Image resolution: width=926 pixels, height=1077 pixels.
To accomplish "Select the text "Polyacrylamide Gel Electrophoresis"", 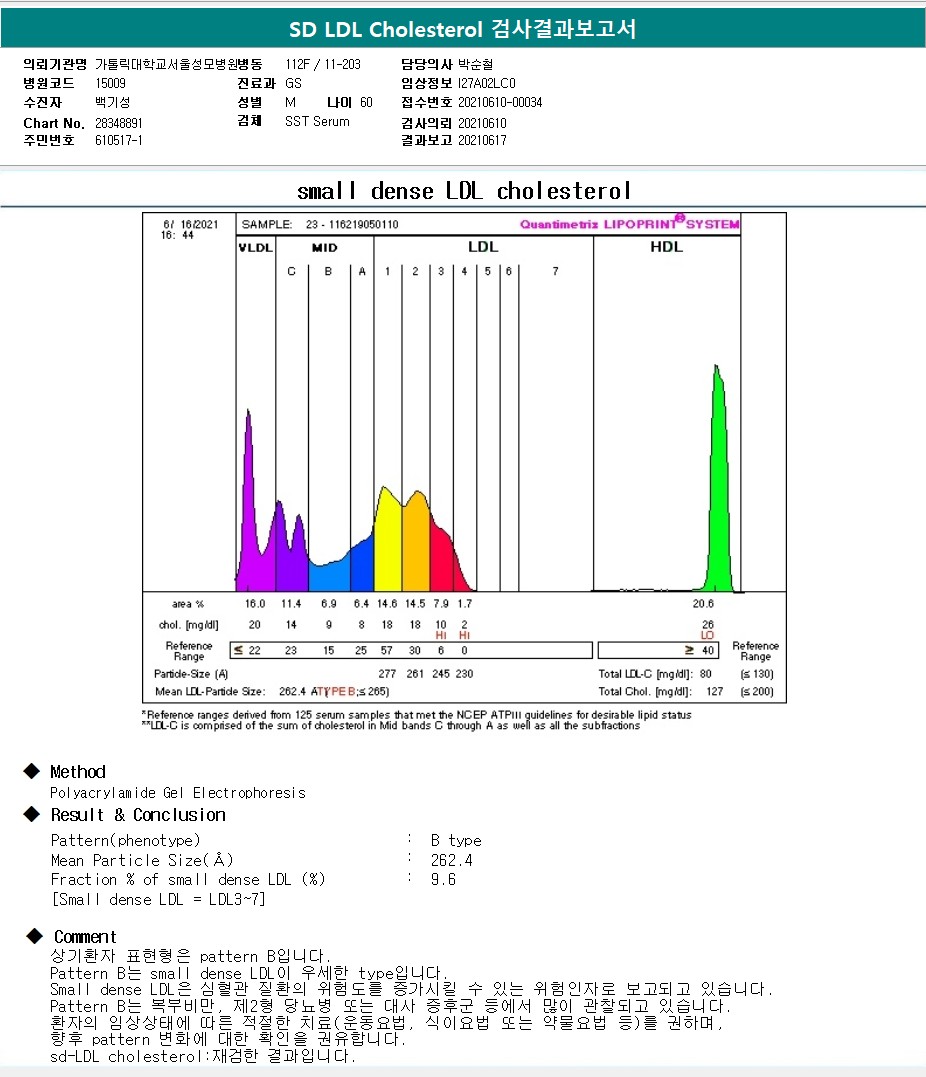I will (178, 793).
